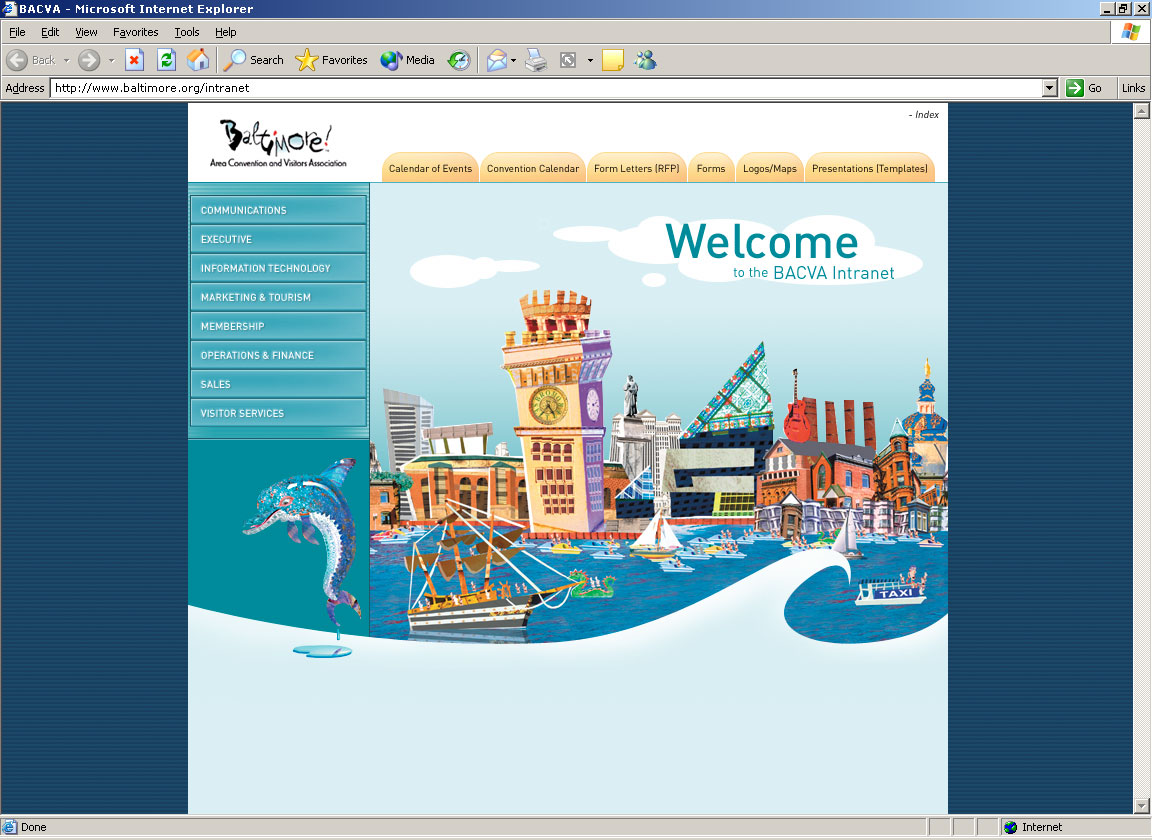
Task: Click the yellow Discuss note icon
Action: pyautogui.click(x=612, y=60)
